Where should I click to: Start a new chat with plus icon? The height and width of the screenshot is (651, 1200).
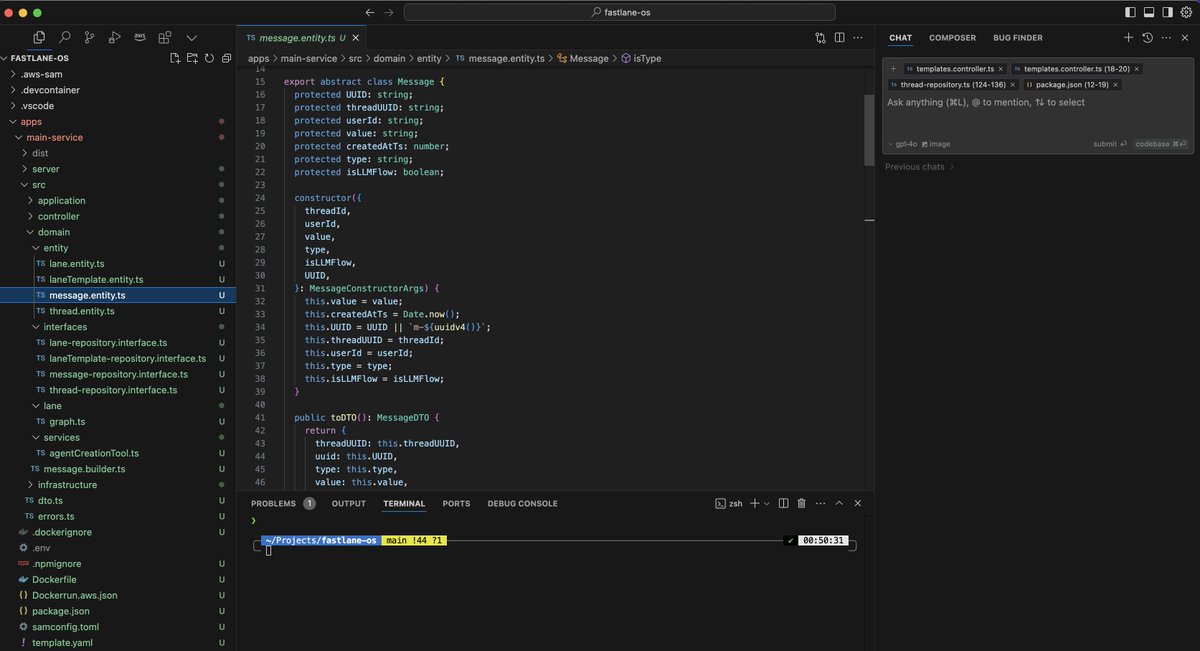click(x=1128, y=37)
